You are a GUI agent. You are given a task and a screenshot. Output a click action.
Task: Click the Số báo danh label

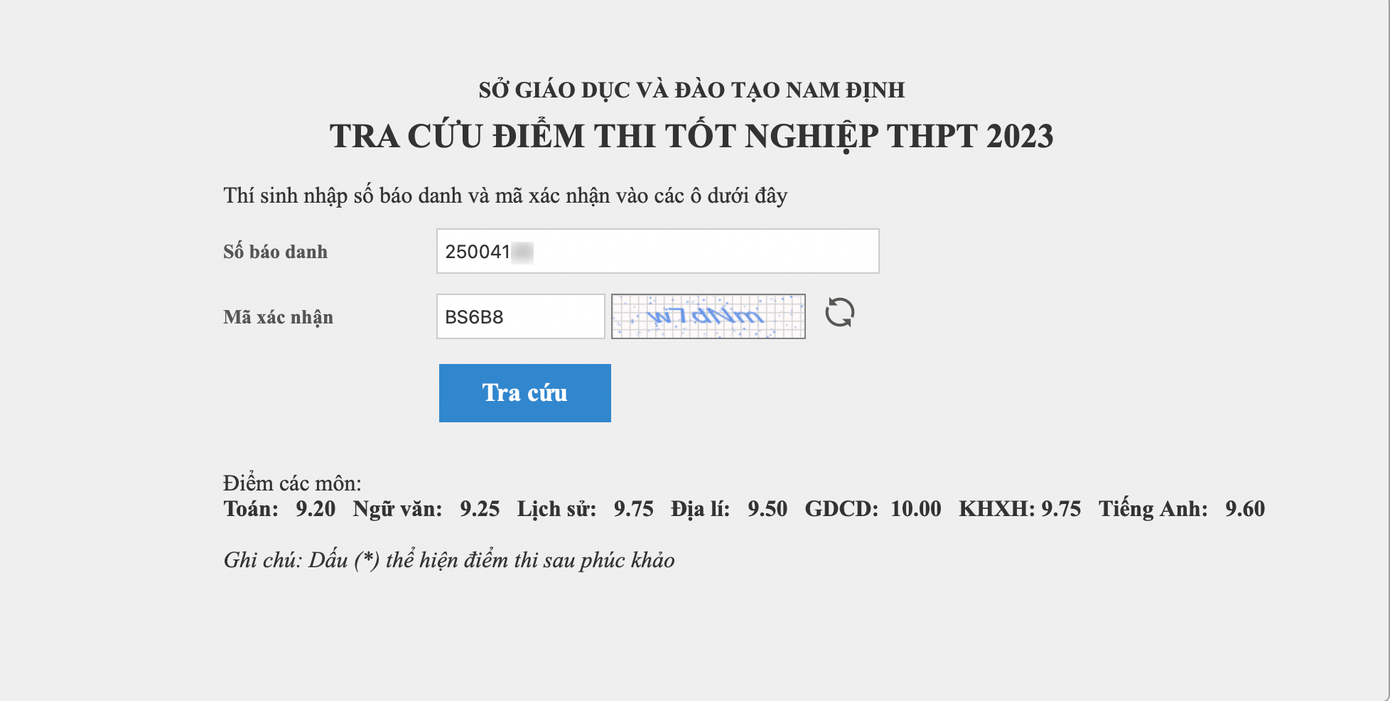pos(275,252)
